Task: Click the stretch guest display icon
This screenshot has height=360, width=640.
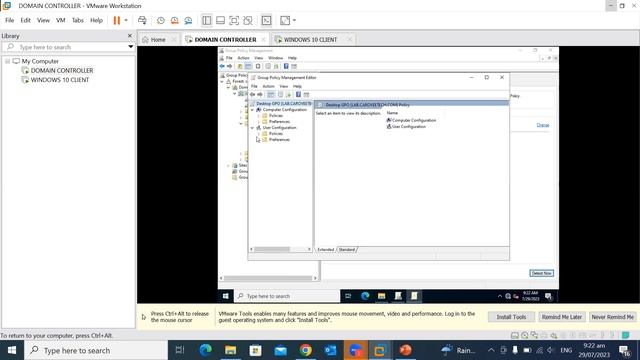Action: pos(285,20)
